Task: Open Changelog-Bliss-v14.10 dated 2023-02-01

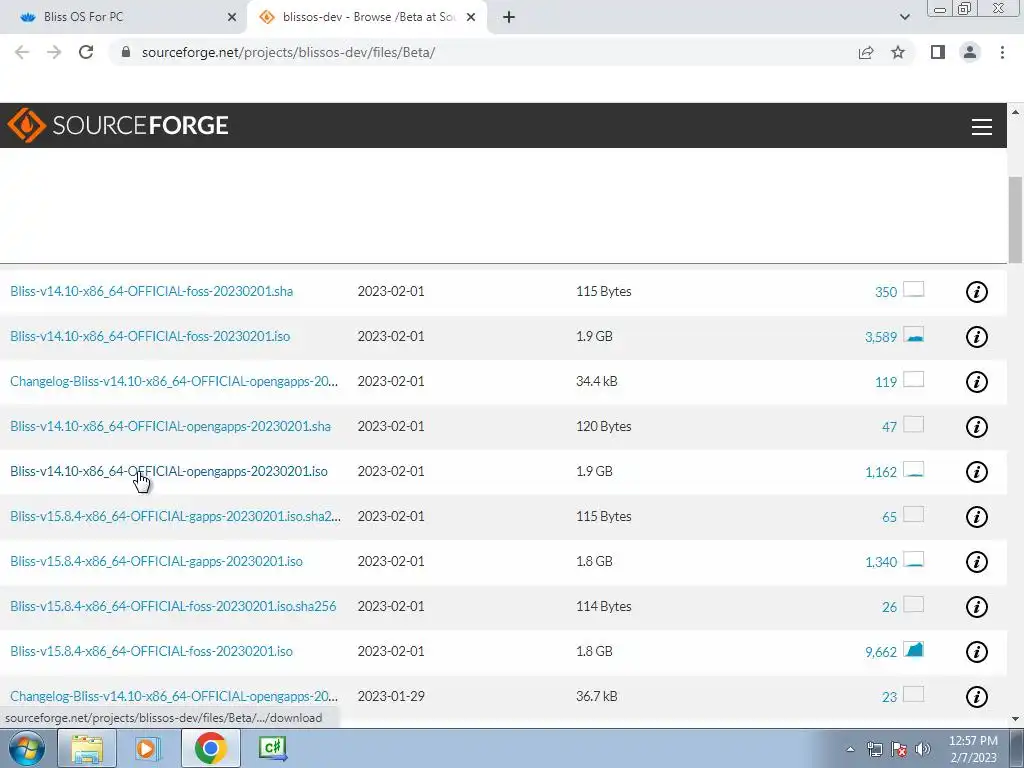Action: tap(174, 381)
